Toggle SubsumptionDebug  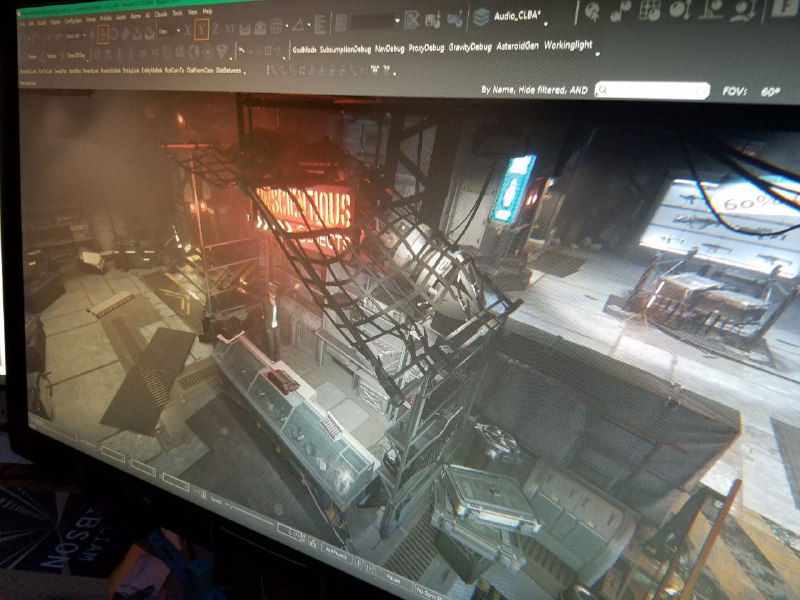coord(345,49)
